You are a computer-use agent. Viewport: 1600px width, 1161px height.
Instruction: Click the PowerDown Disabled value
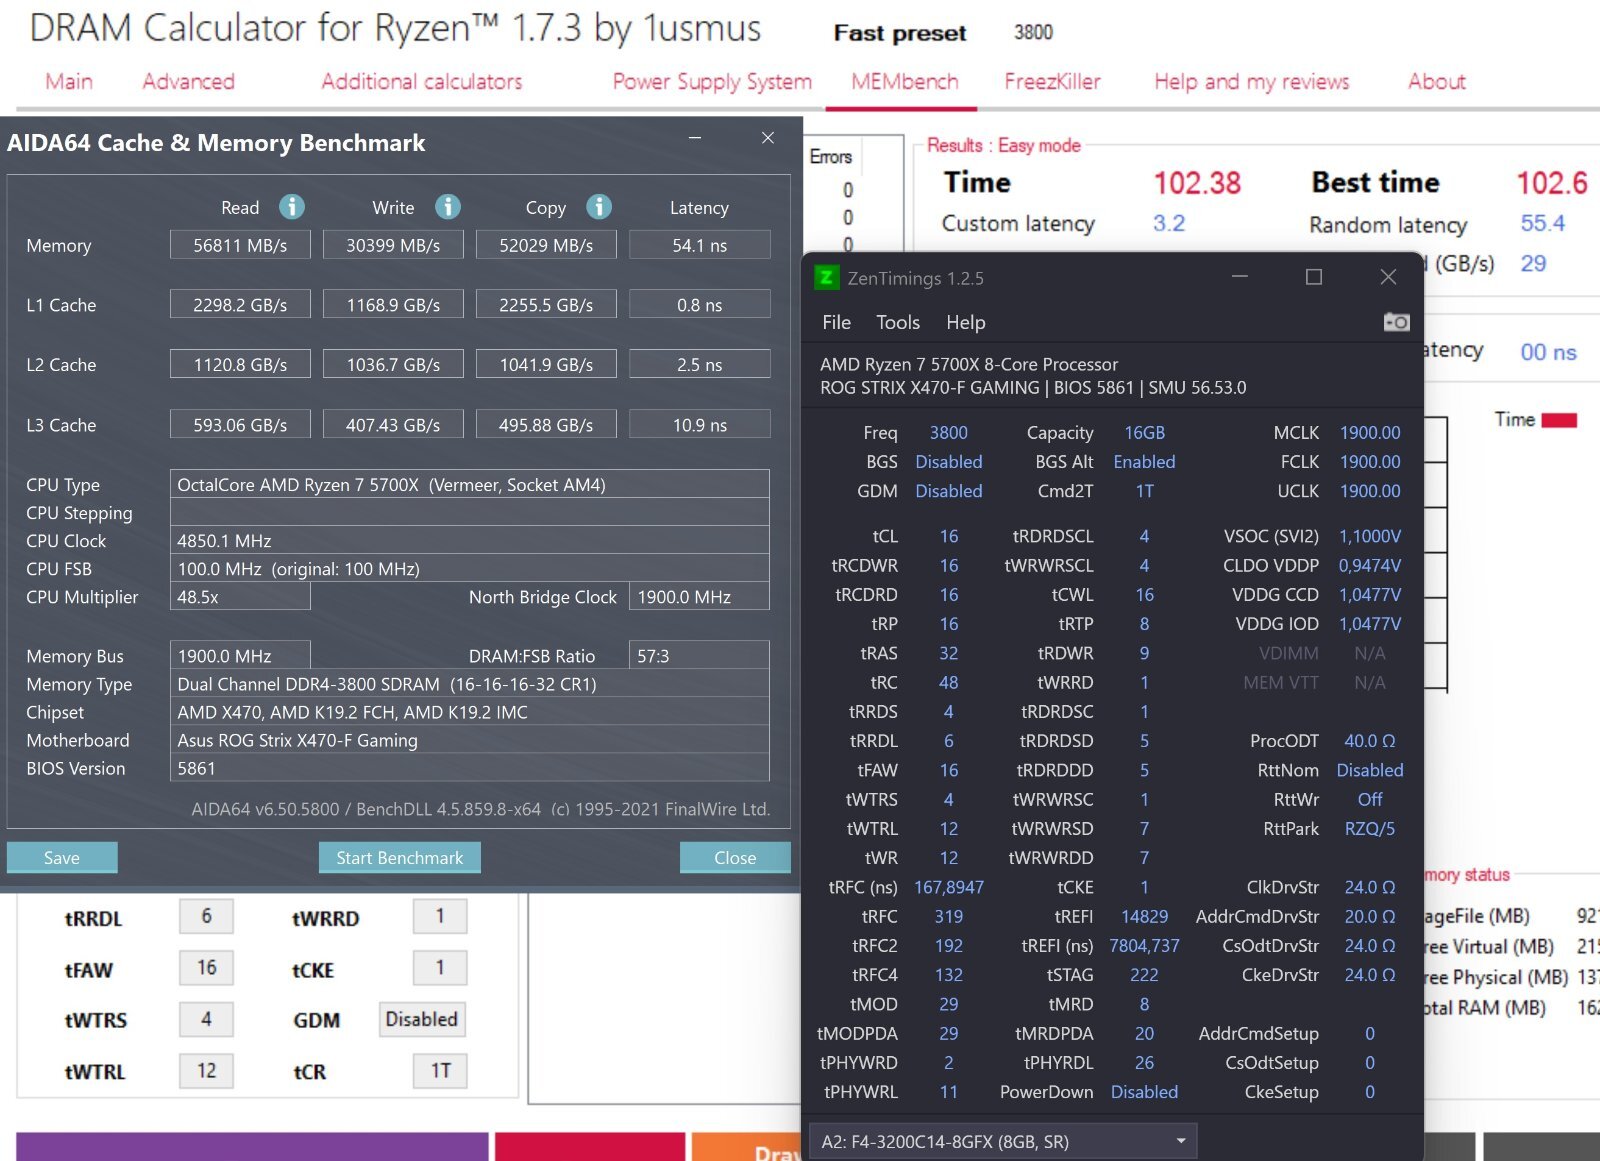[x=1144, y=1092]
